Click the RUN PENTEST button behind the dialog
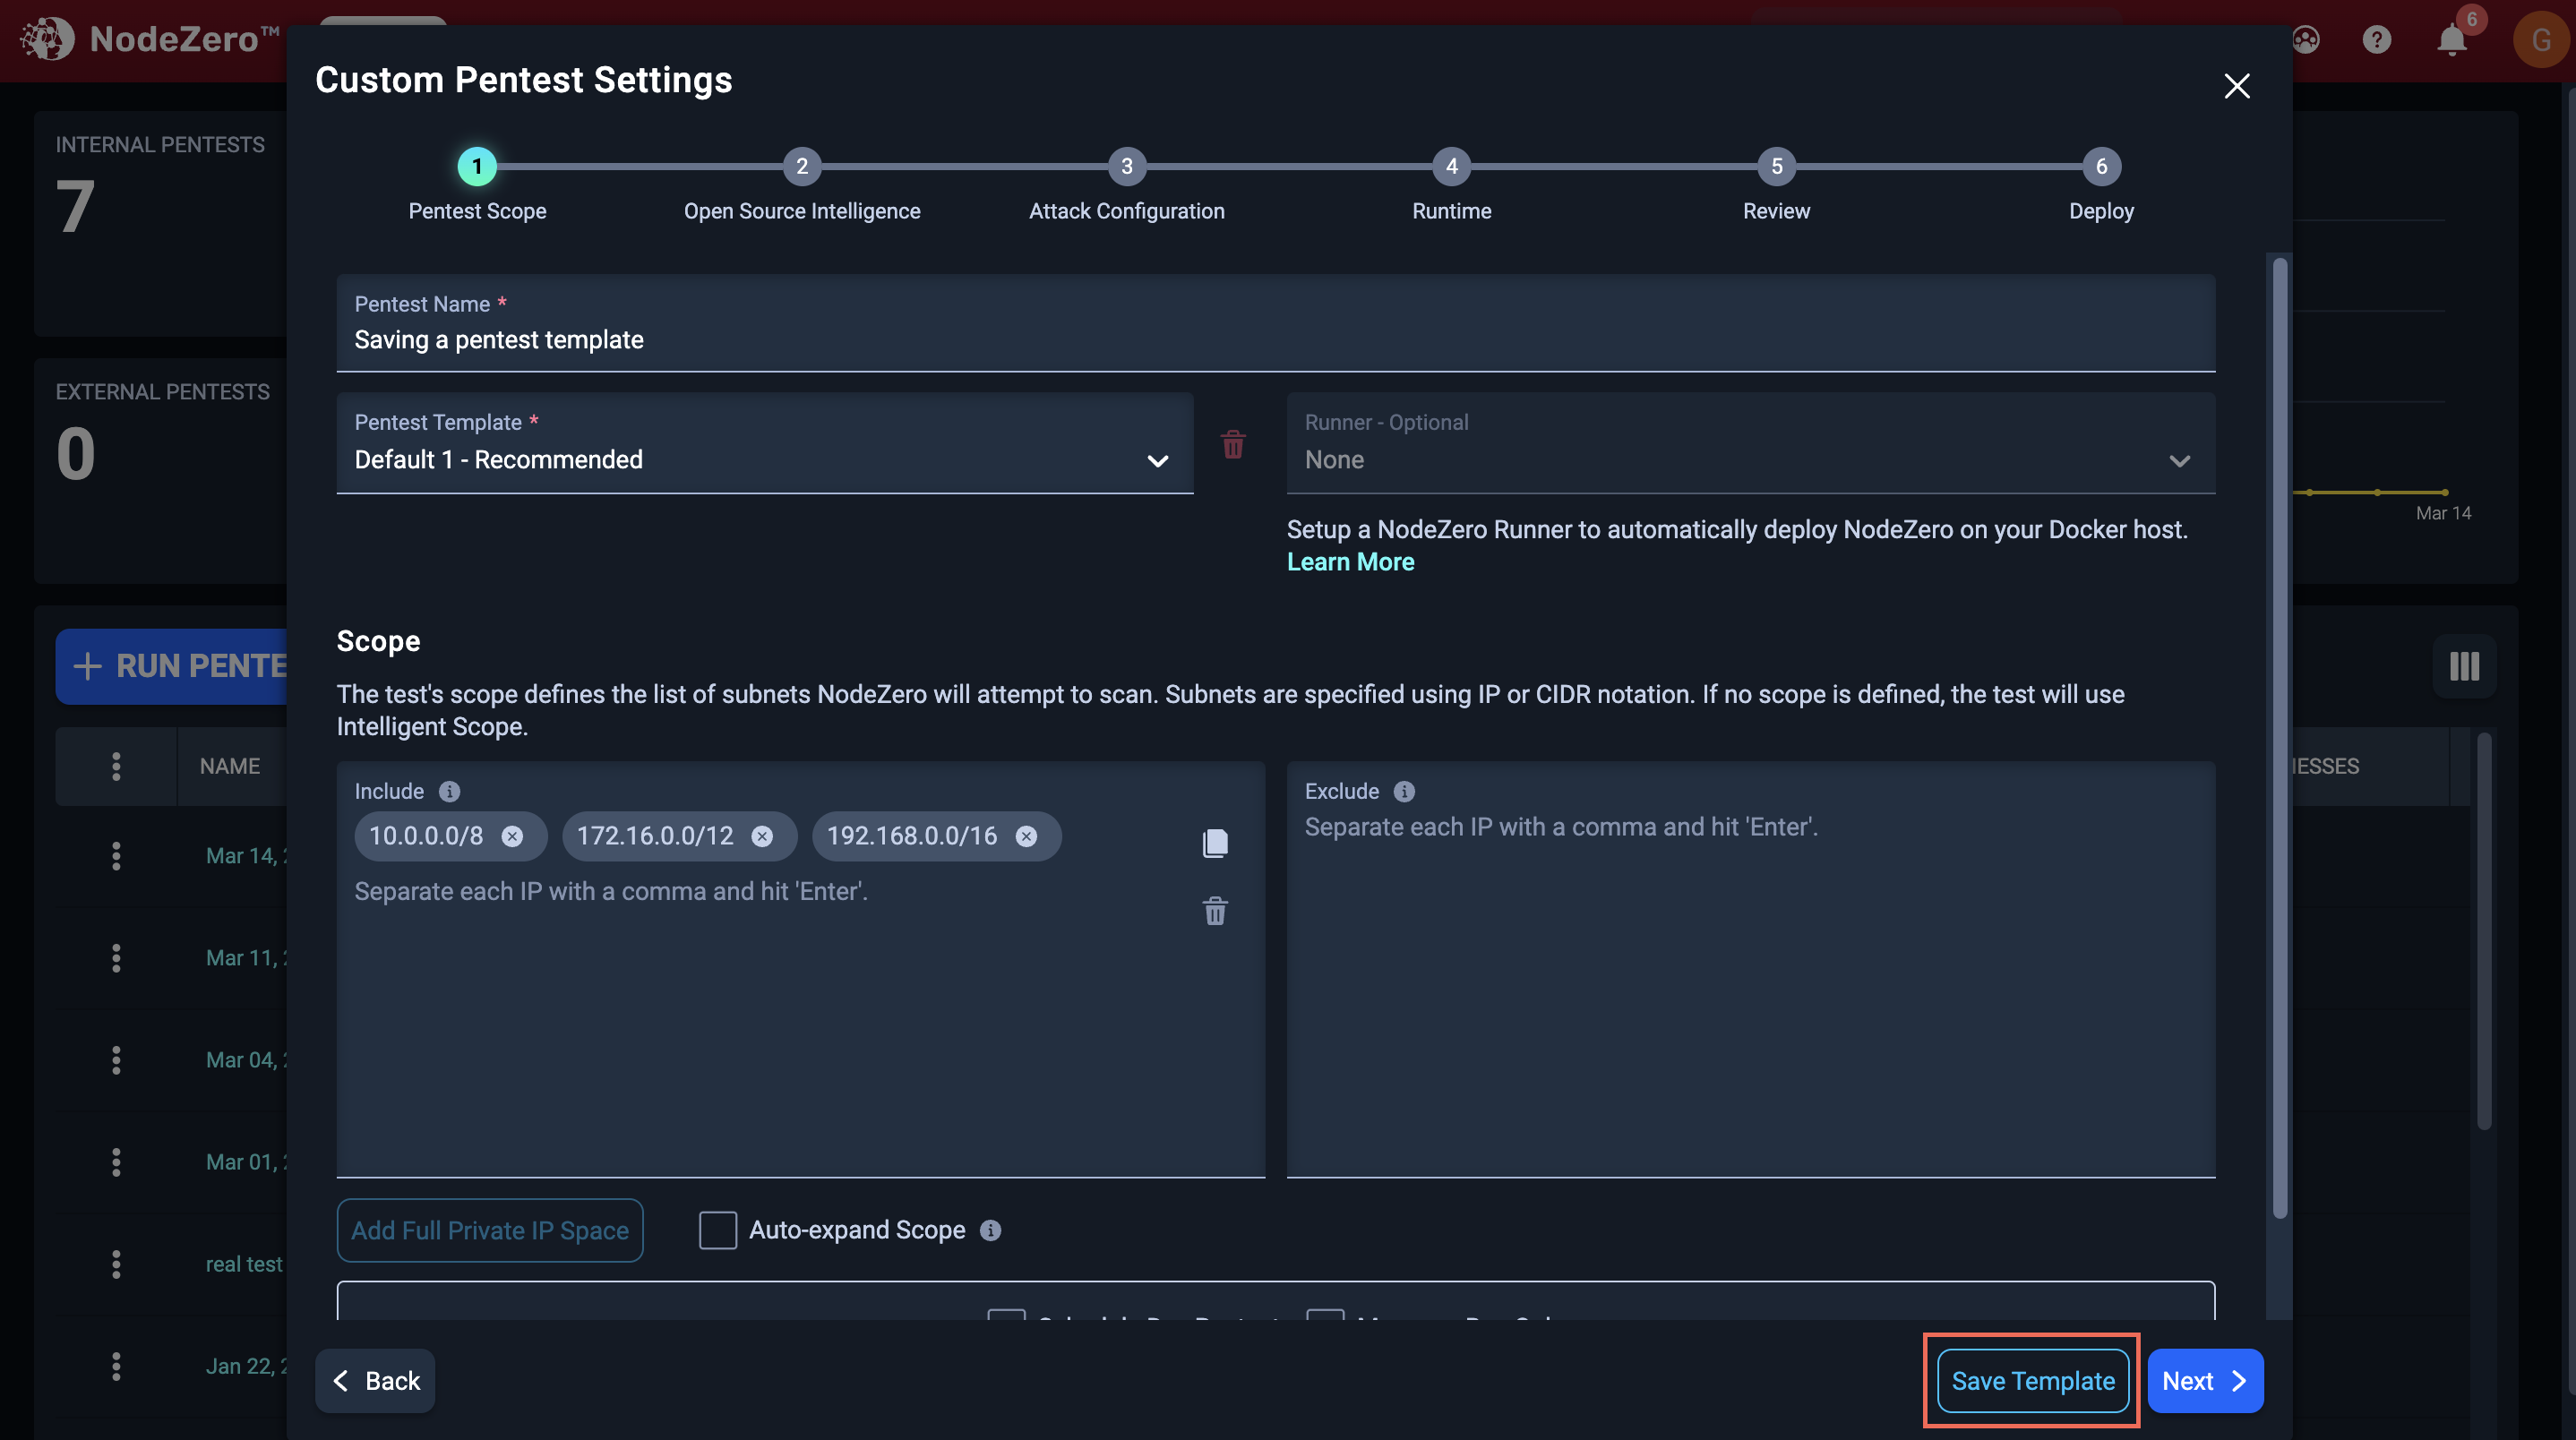2576x1440 pixels. 171,666
